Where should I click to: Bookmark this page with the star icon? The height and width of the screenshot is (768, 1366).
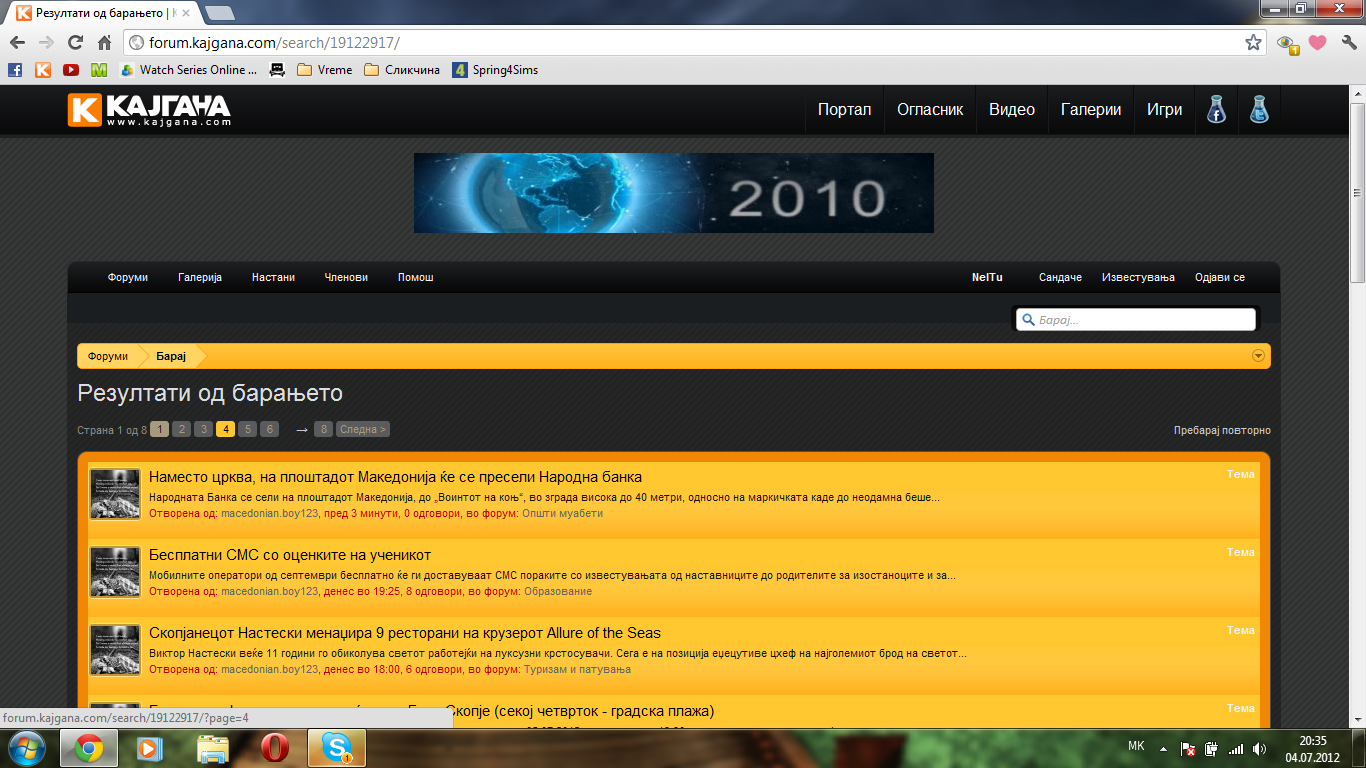[x=1253, y=43]
